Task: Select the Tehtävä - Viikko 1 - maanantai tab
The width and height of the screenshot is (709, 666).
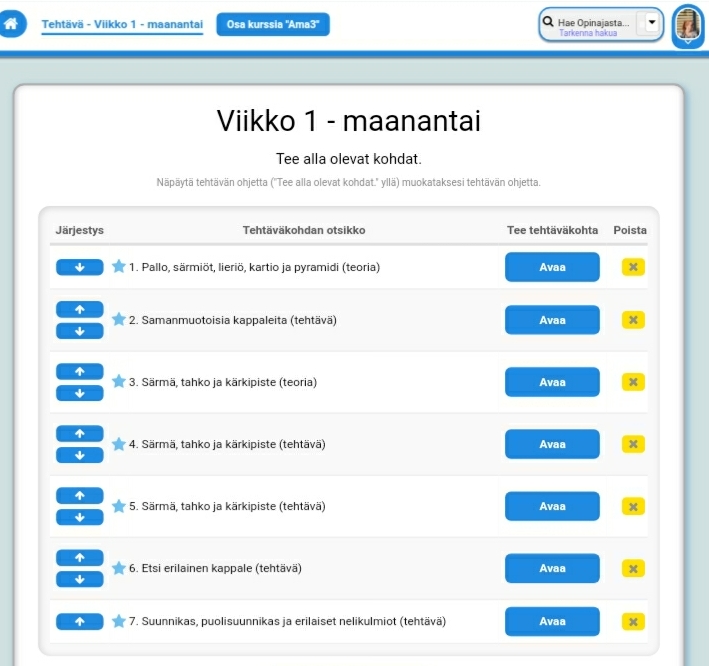Action: pos(122,24)
